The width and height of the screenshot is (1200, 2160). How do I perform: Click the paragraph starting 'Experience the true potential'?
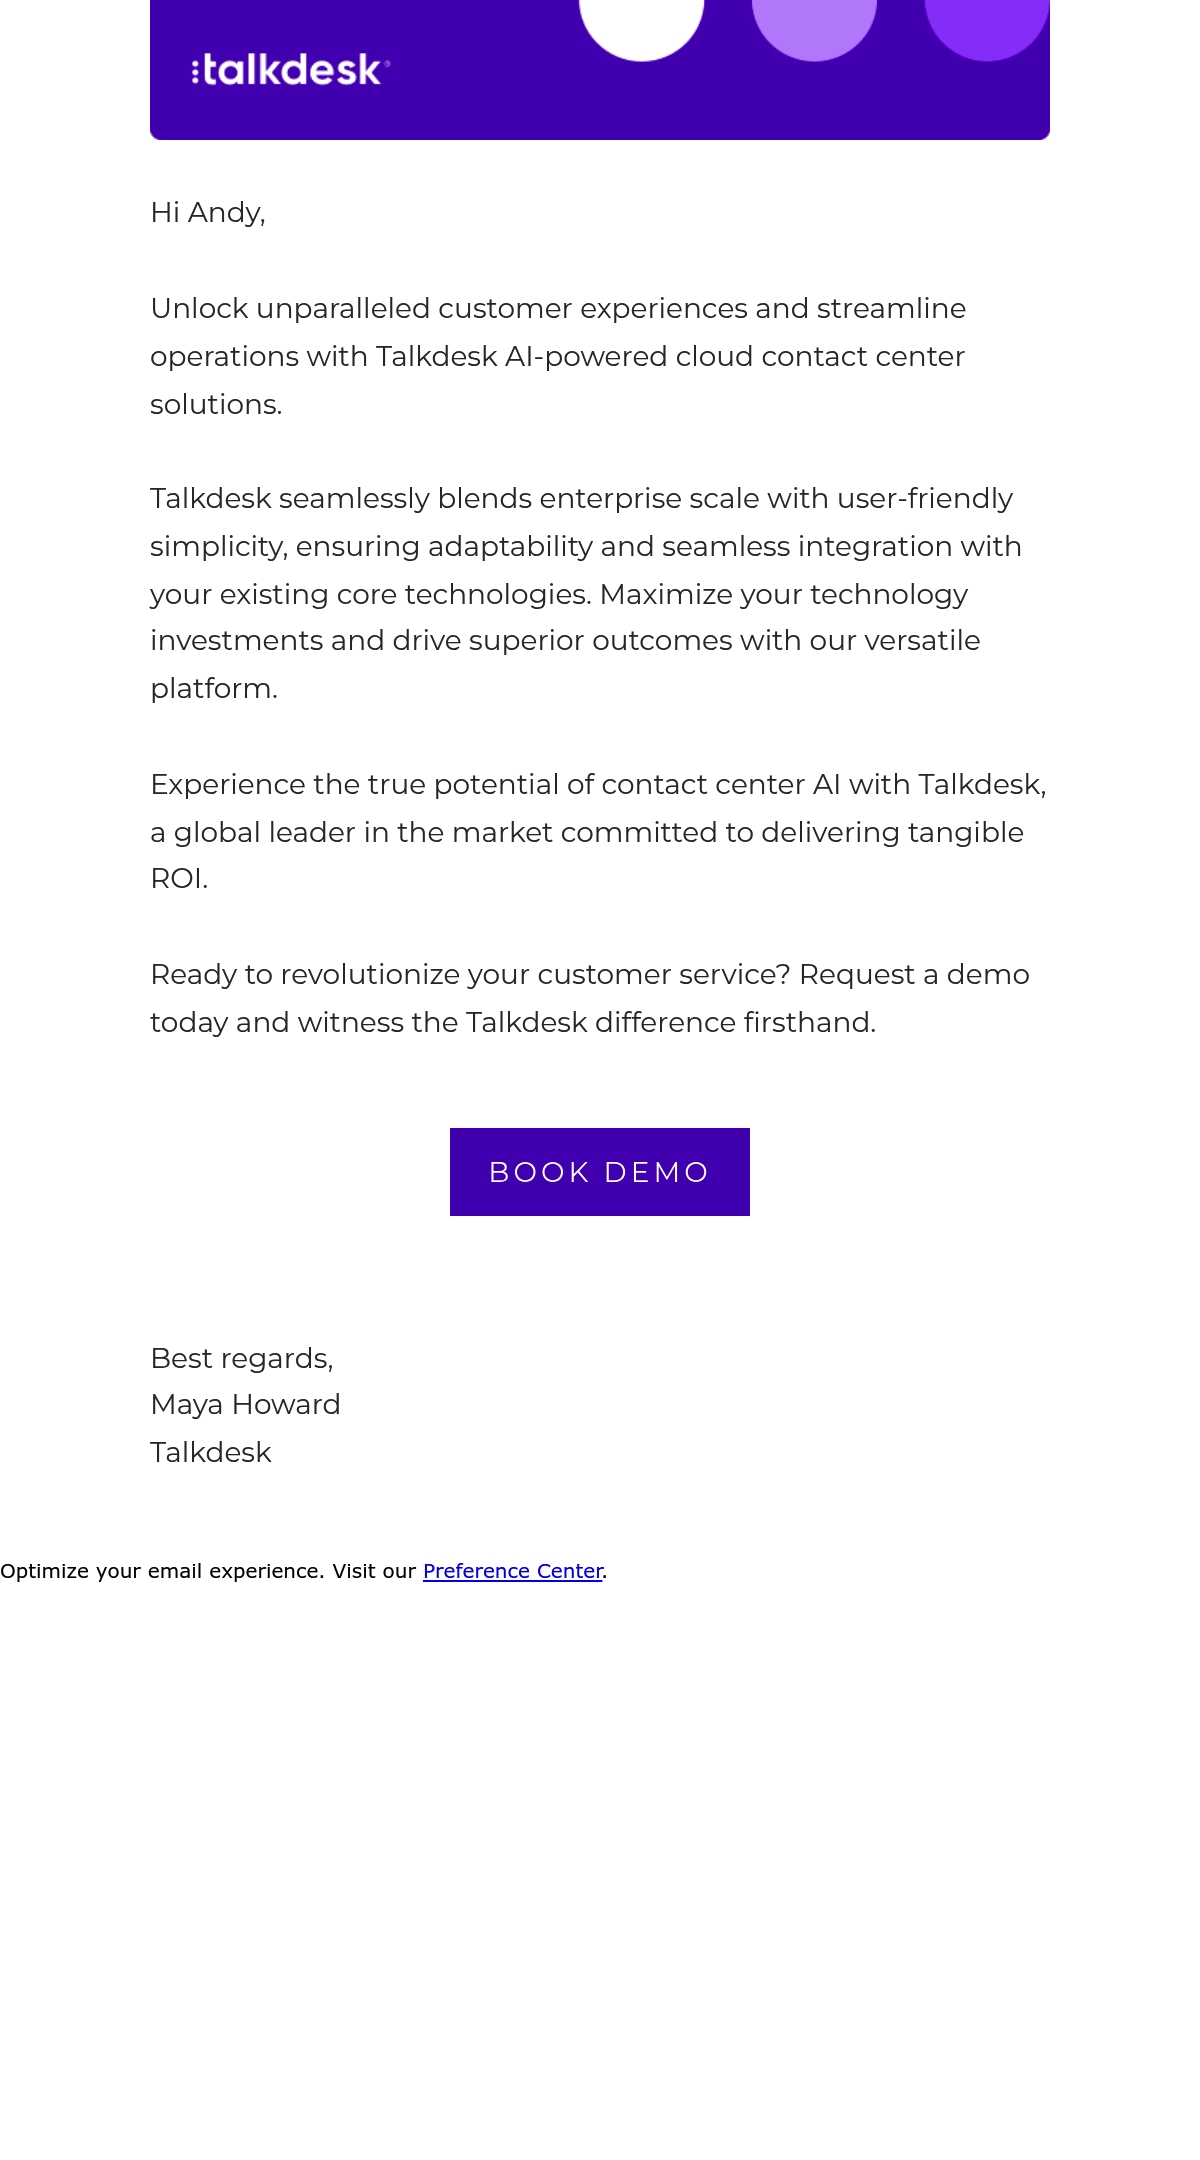point(598,831)
